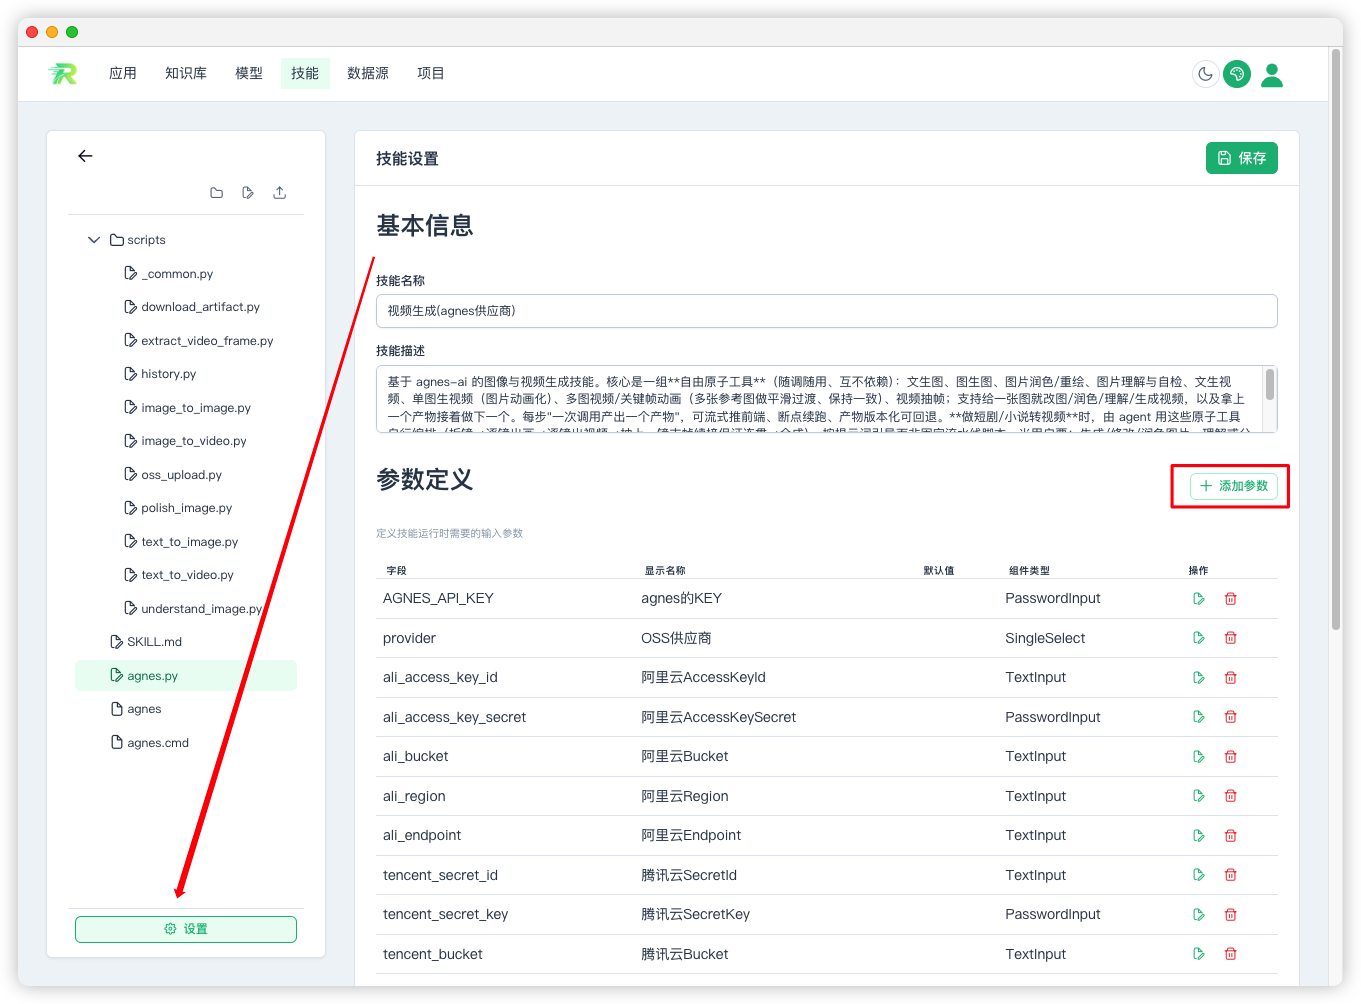Edit the AGNES_API_KEY parameter
1361x1004 pixels.
point(1199,599)
